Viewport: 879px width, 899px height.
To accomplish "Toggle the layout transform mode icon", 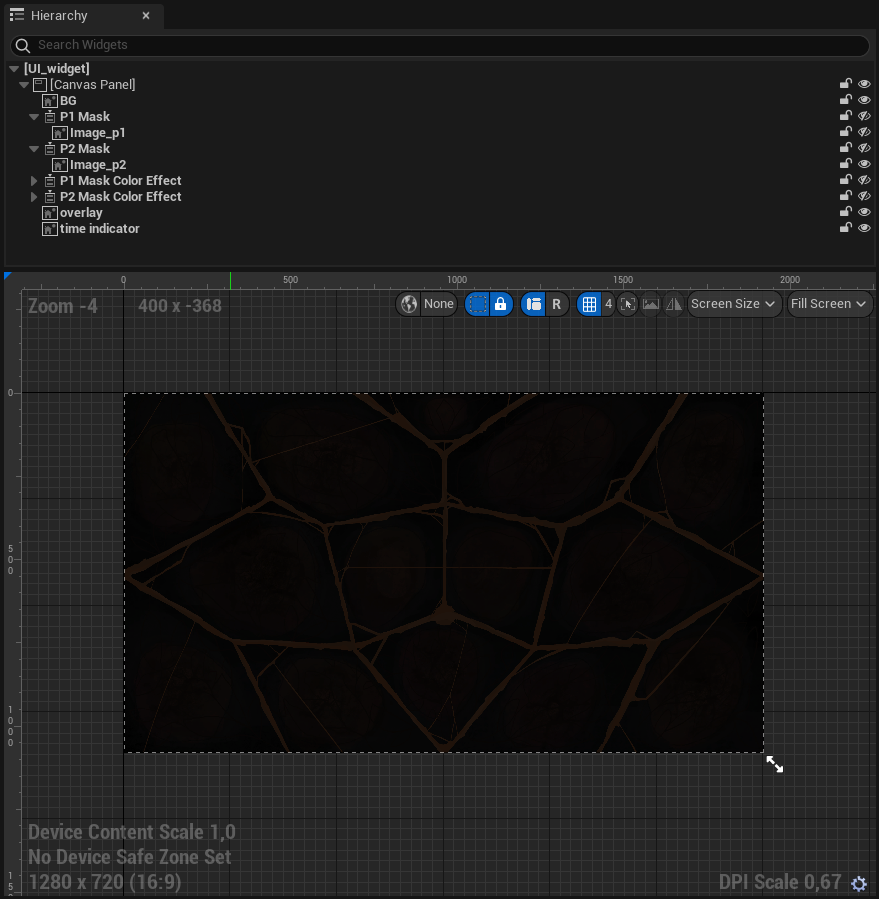I will pyautogui.click(x=534, y=304).
